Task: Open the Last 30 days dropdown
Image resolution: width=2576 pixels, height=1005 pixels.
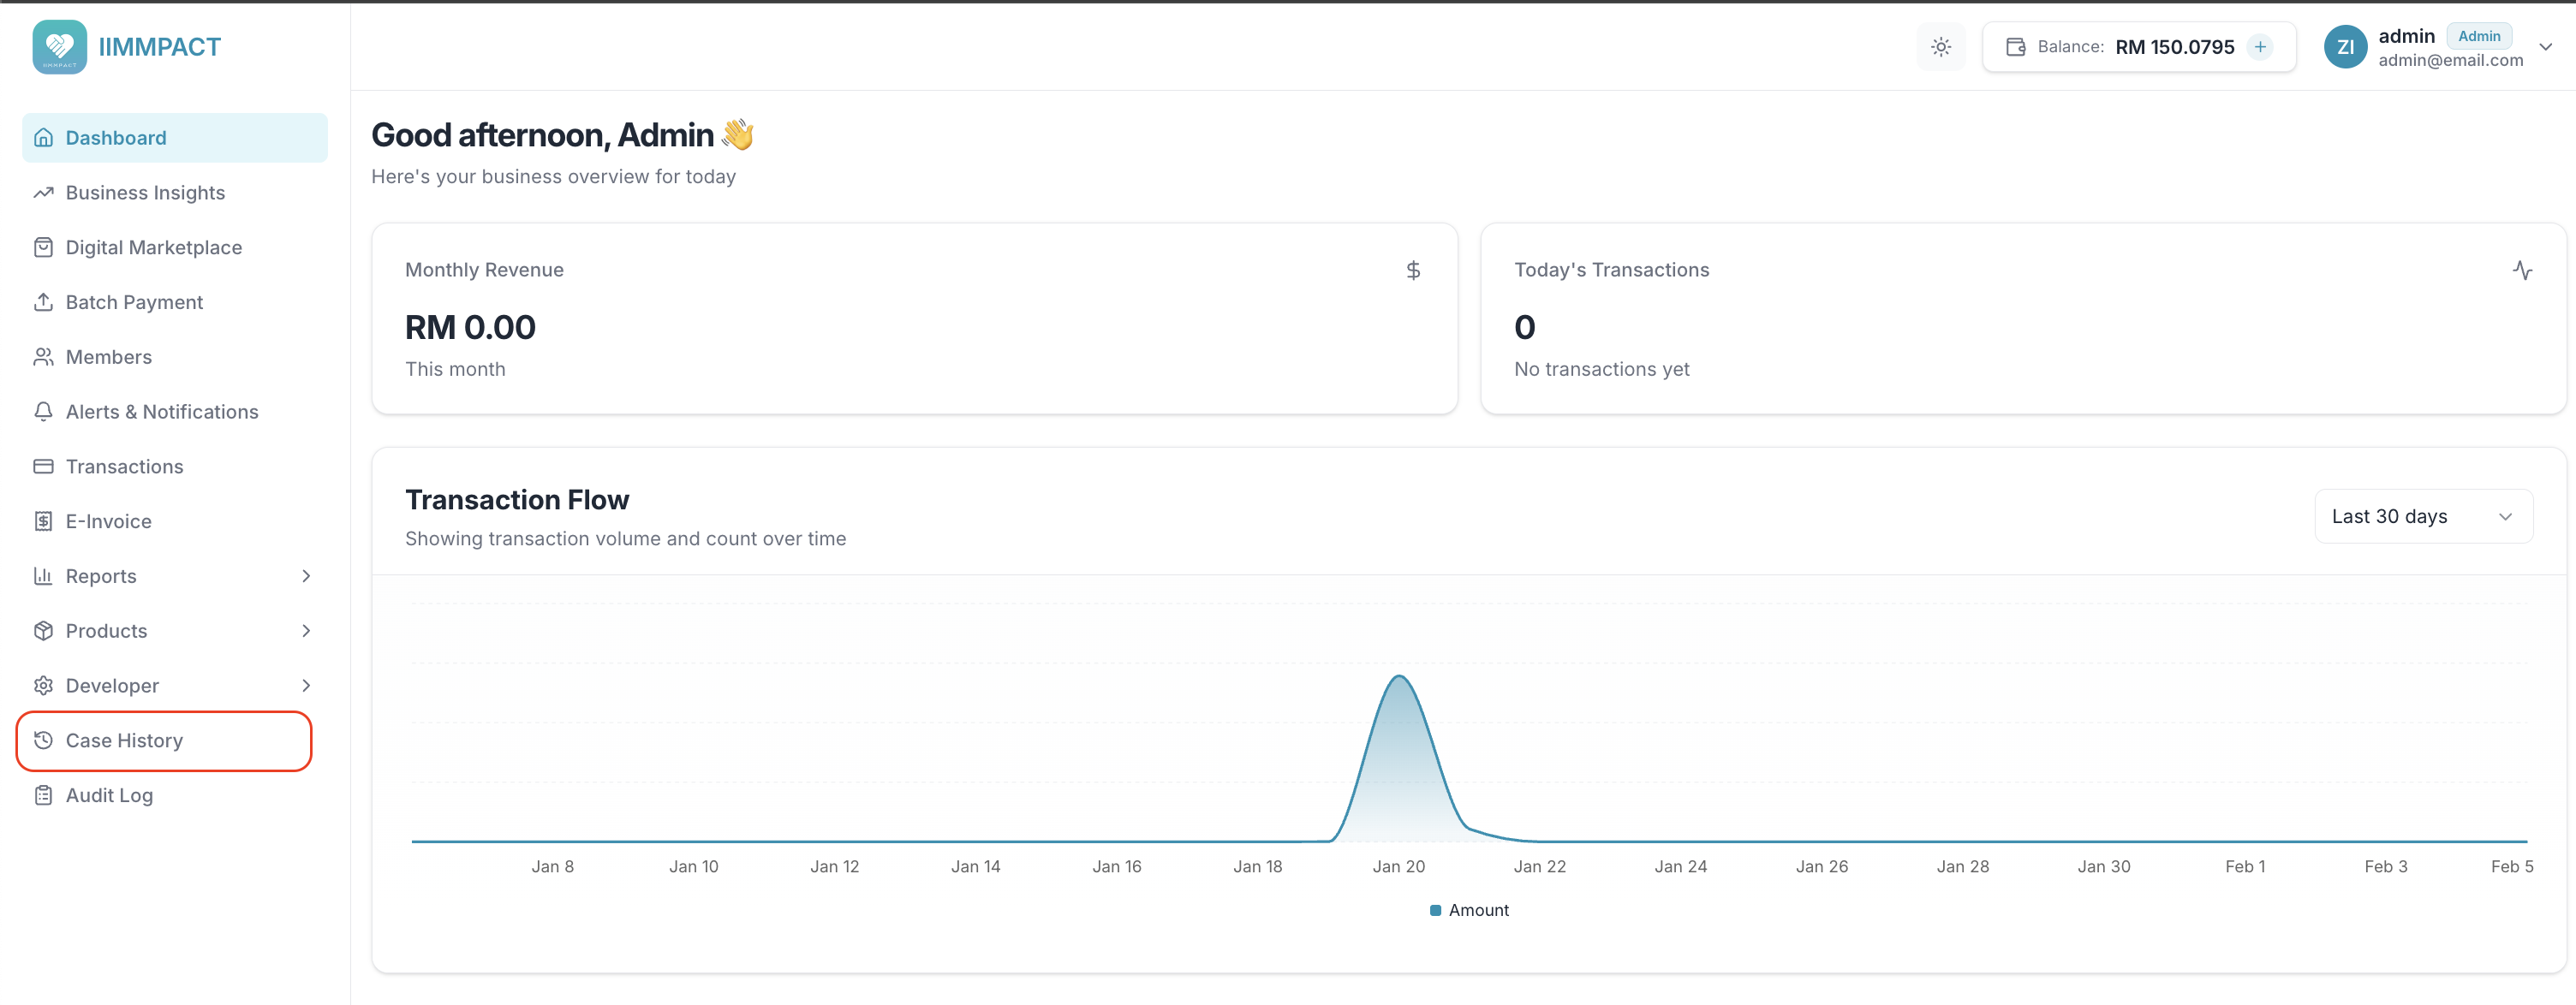Action: [2423, 516]
